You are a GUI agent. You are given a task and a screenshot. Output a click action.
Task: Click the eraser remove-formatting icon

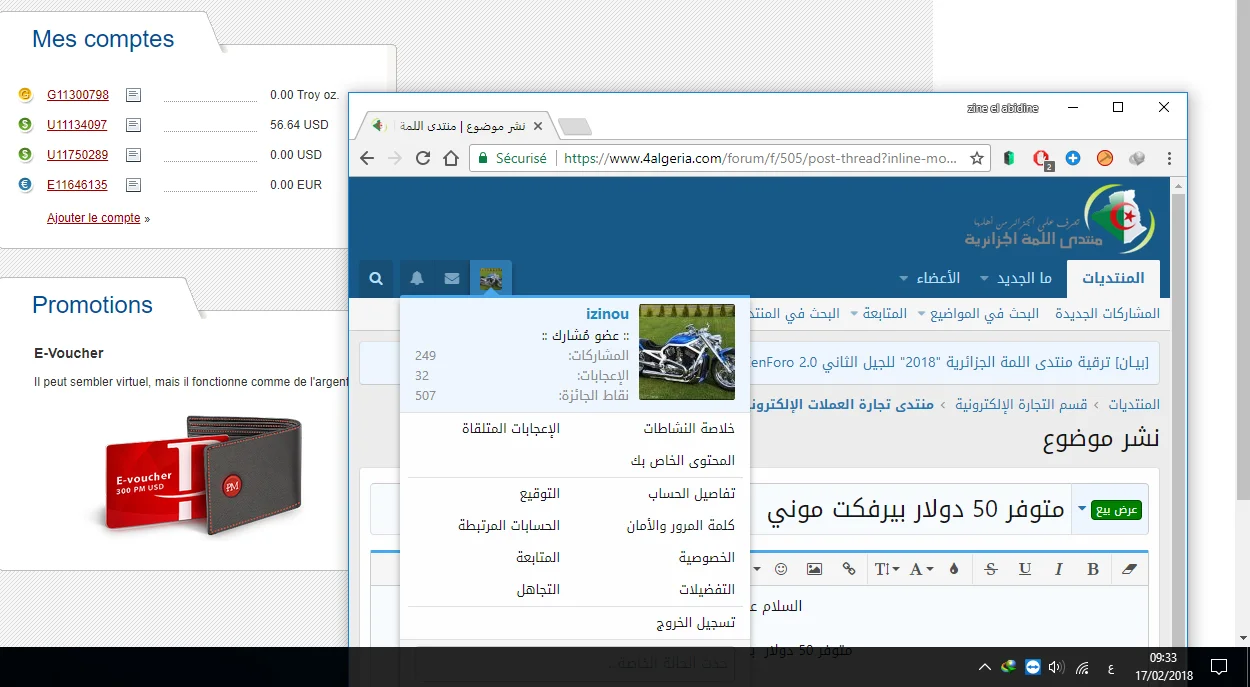point(1130,569)
